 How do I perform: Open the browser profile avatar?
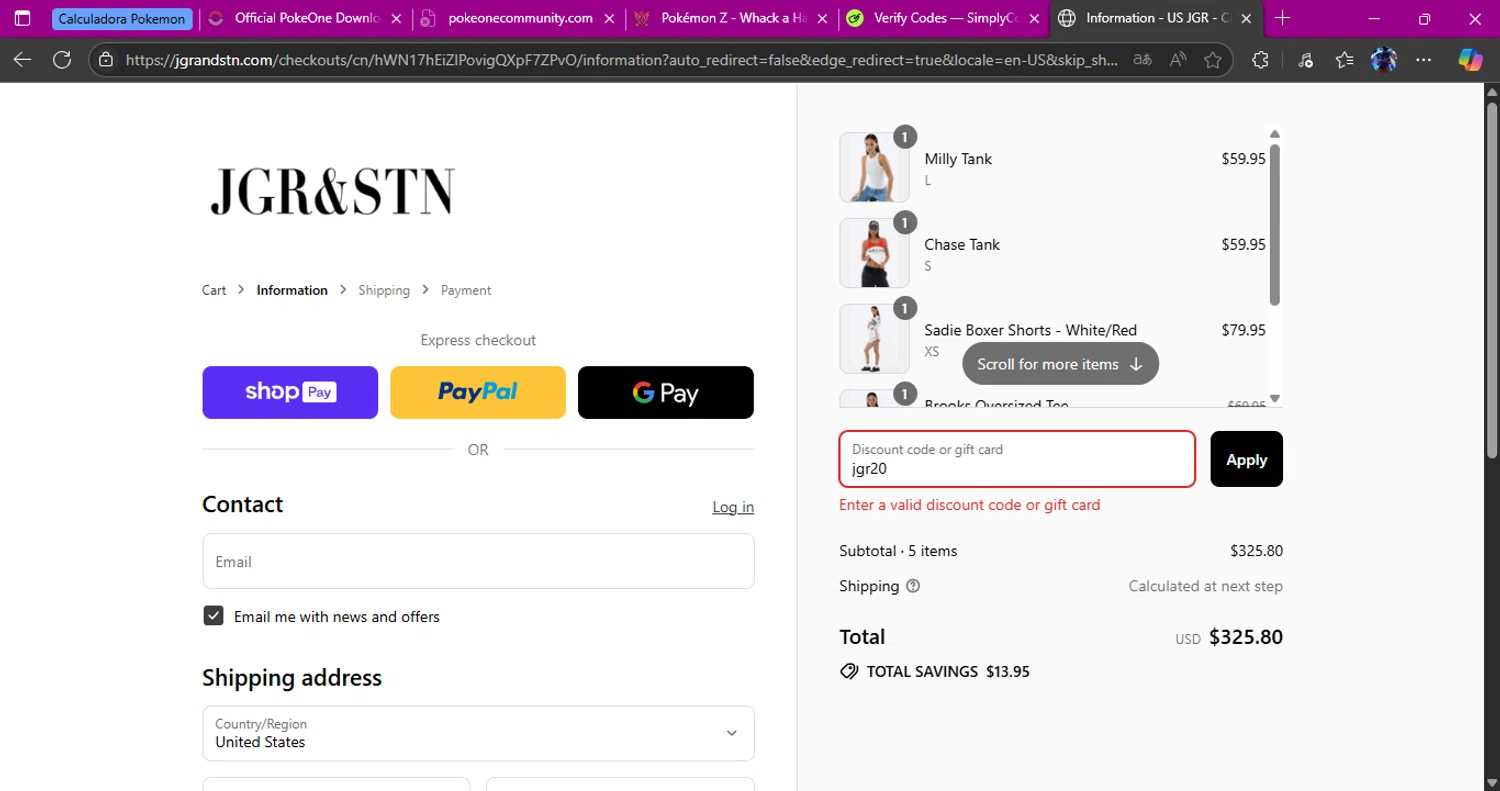point(1384,60)
